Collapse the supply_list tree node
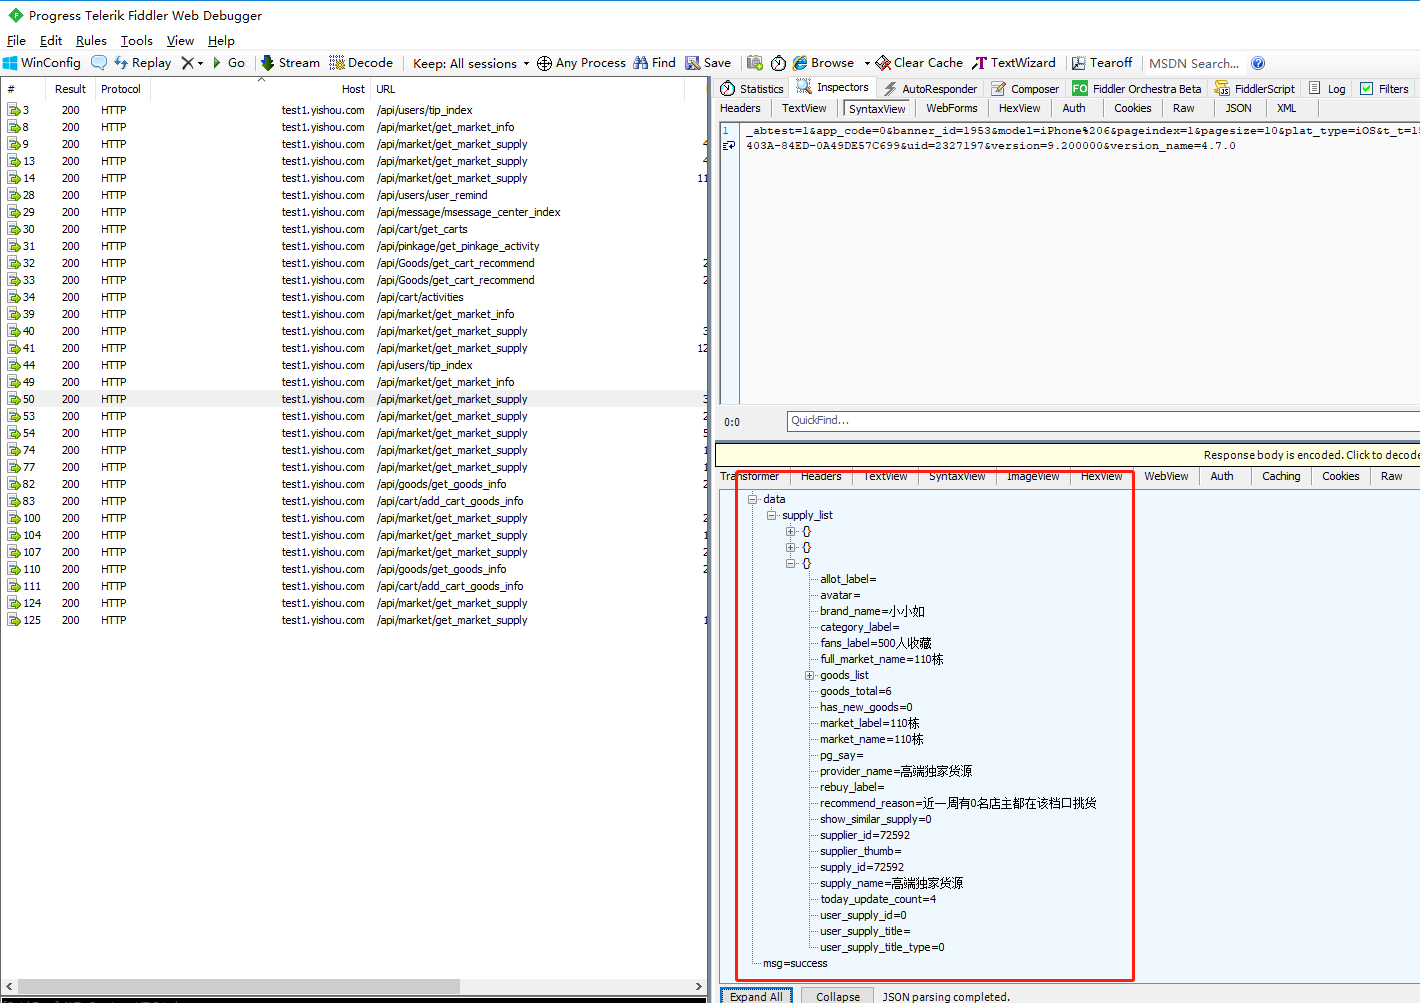Screen dimensions: 1420x1003 [x=771, y=515]
